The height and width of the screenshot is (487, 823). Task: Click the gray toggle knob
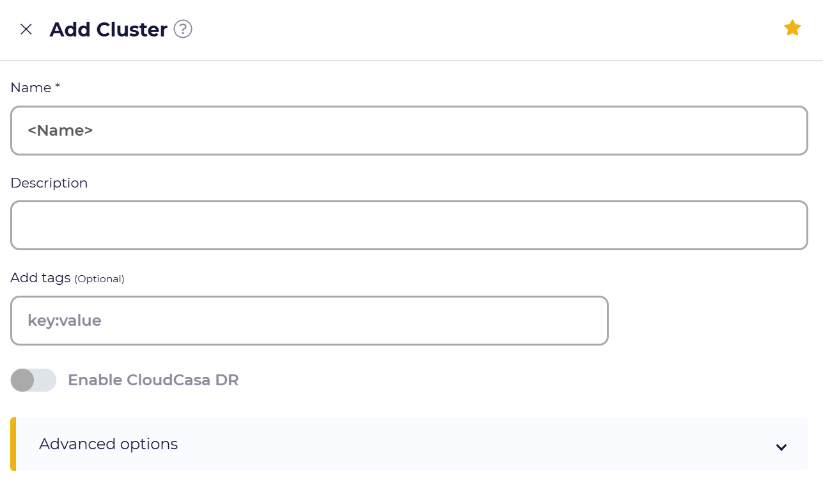(x=23, y=380)
